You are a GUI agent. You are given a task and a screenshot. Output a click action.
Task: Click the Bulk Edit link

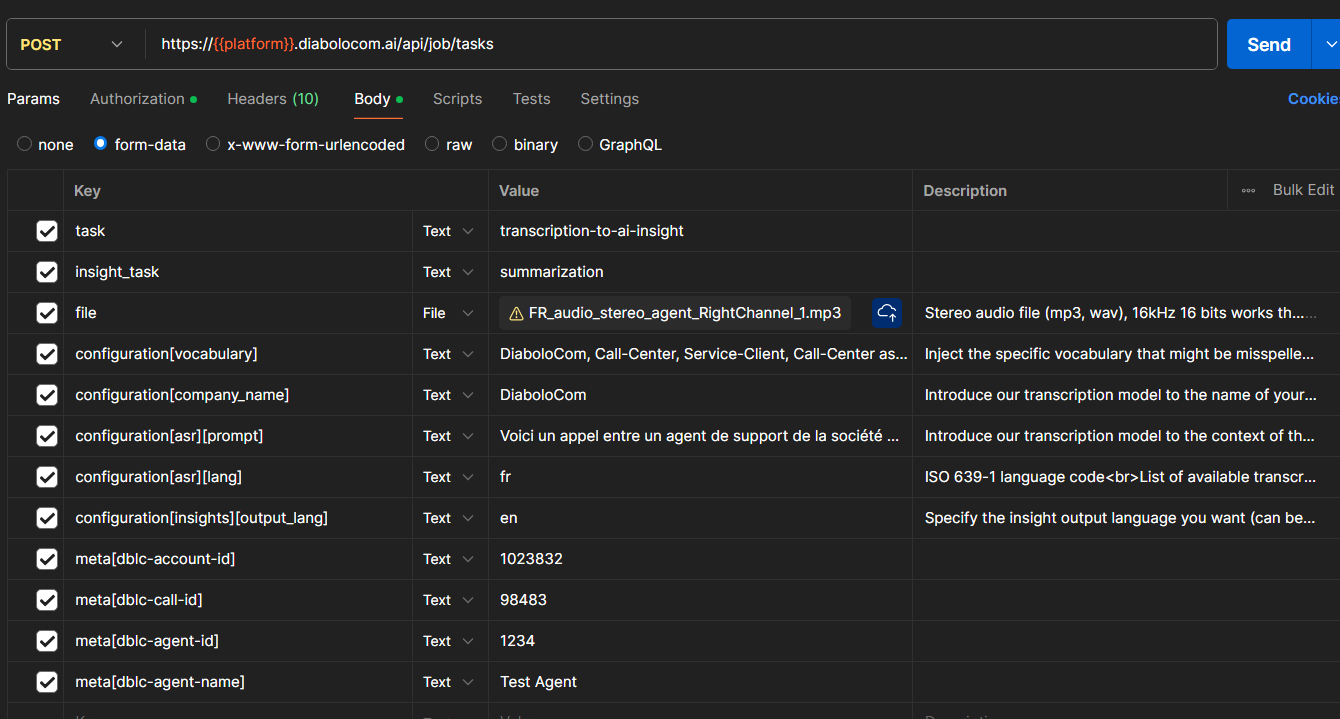(1303, 190)
